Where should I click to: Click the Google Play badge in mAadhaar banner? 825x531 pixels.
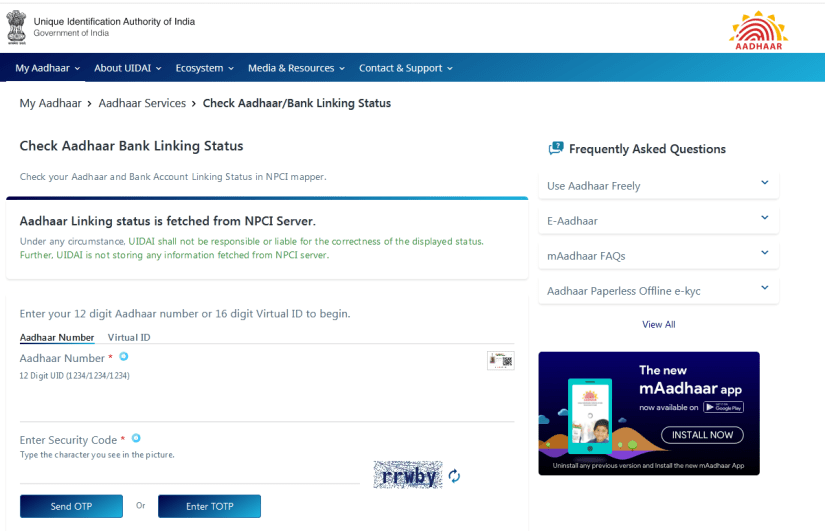[723, 407]
